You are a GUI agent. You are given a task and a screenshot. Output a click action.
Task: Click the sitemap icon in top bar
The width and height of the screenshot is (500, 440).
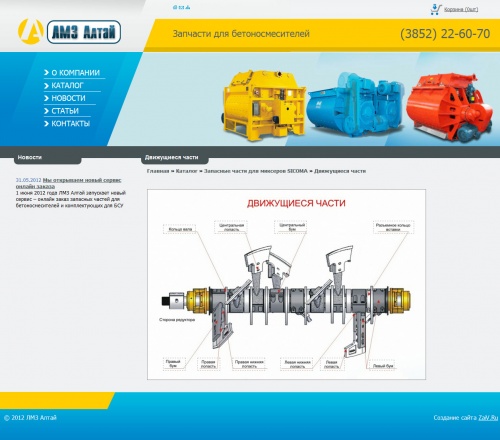188,7
